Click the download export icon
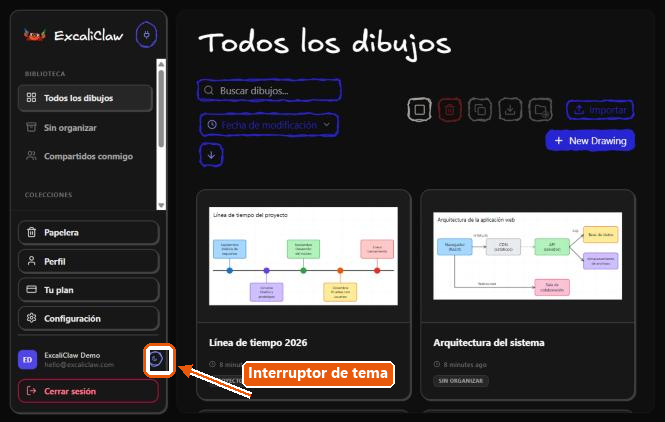 click(510, 110)
